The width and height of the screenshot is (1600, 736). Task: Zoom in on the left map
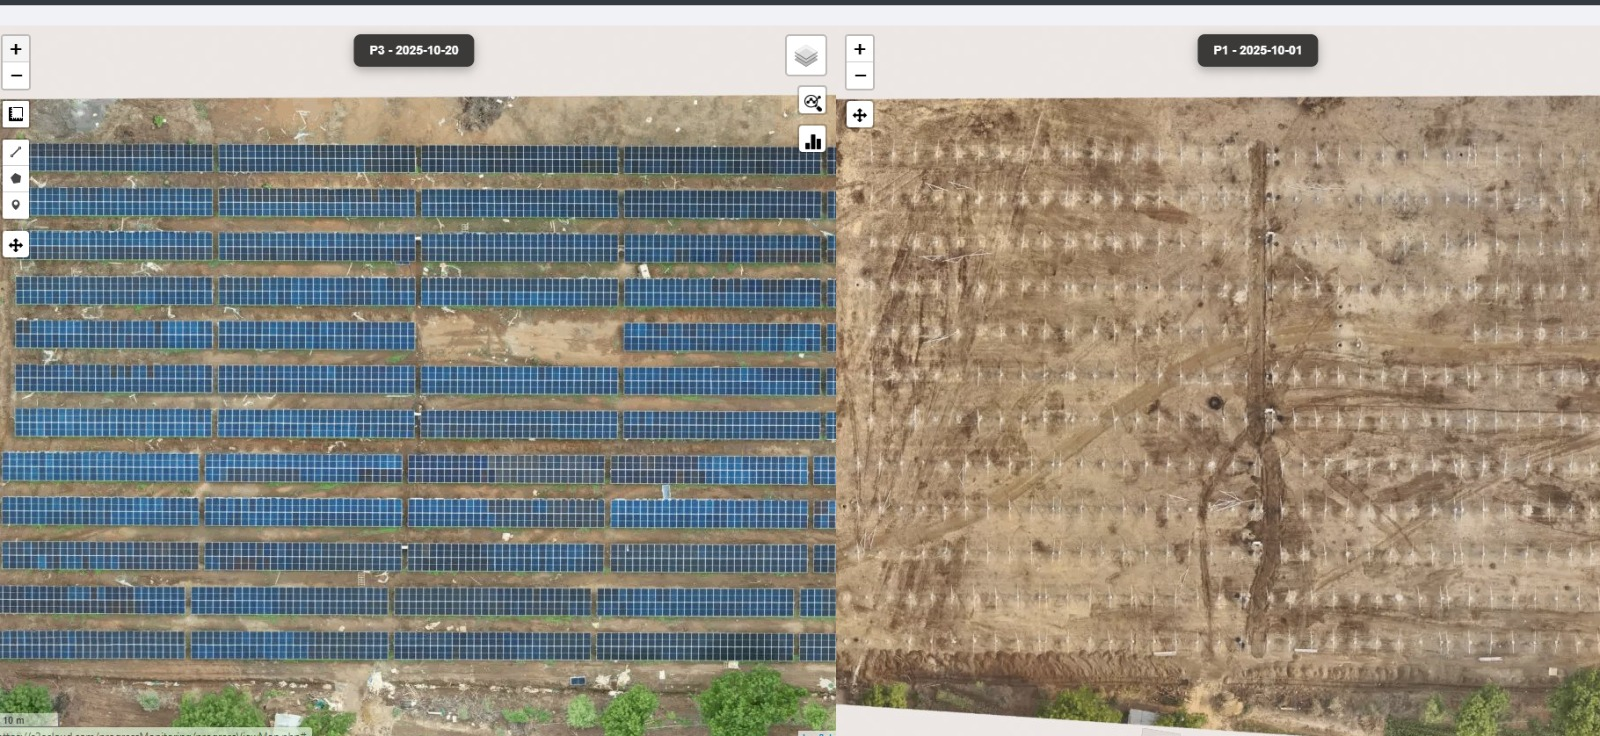click(16, 49)
